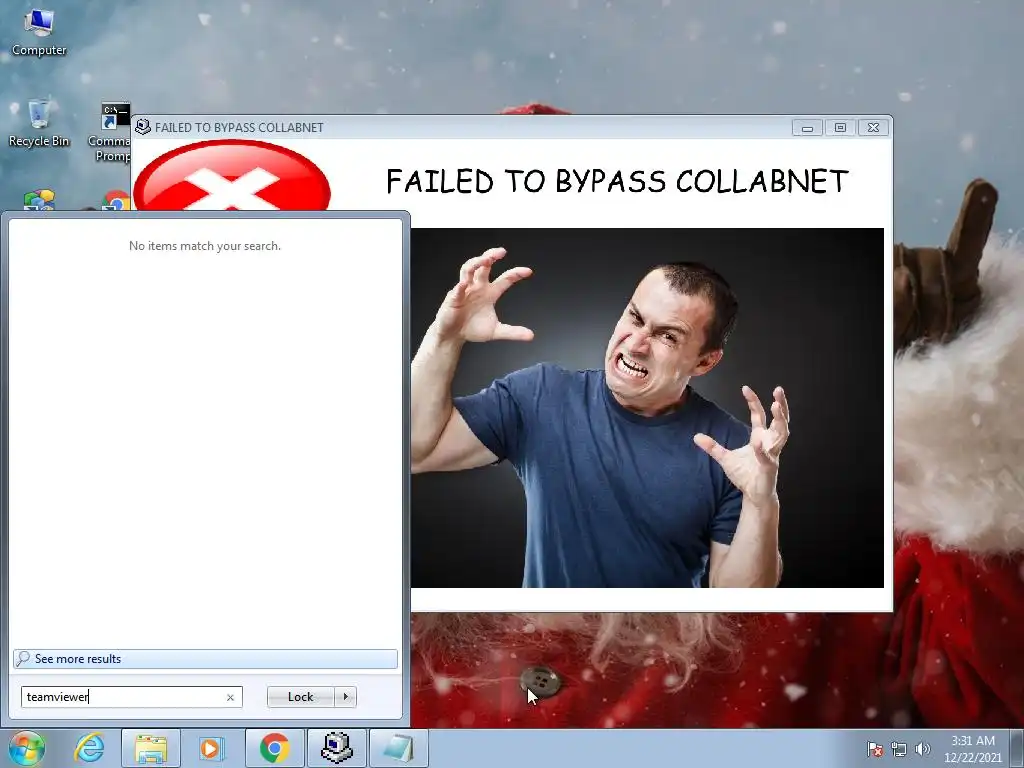Click the red X error image

click(x=232, y=175)
